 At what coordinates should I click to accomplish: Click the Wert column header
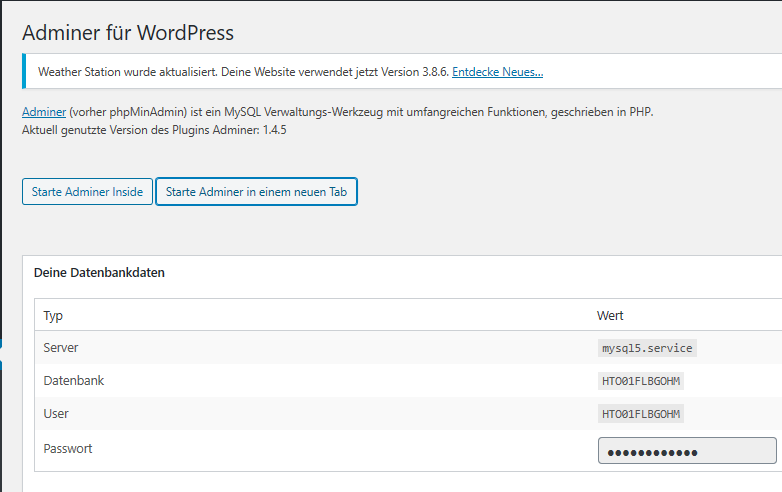[610, 316]
